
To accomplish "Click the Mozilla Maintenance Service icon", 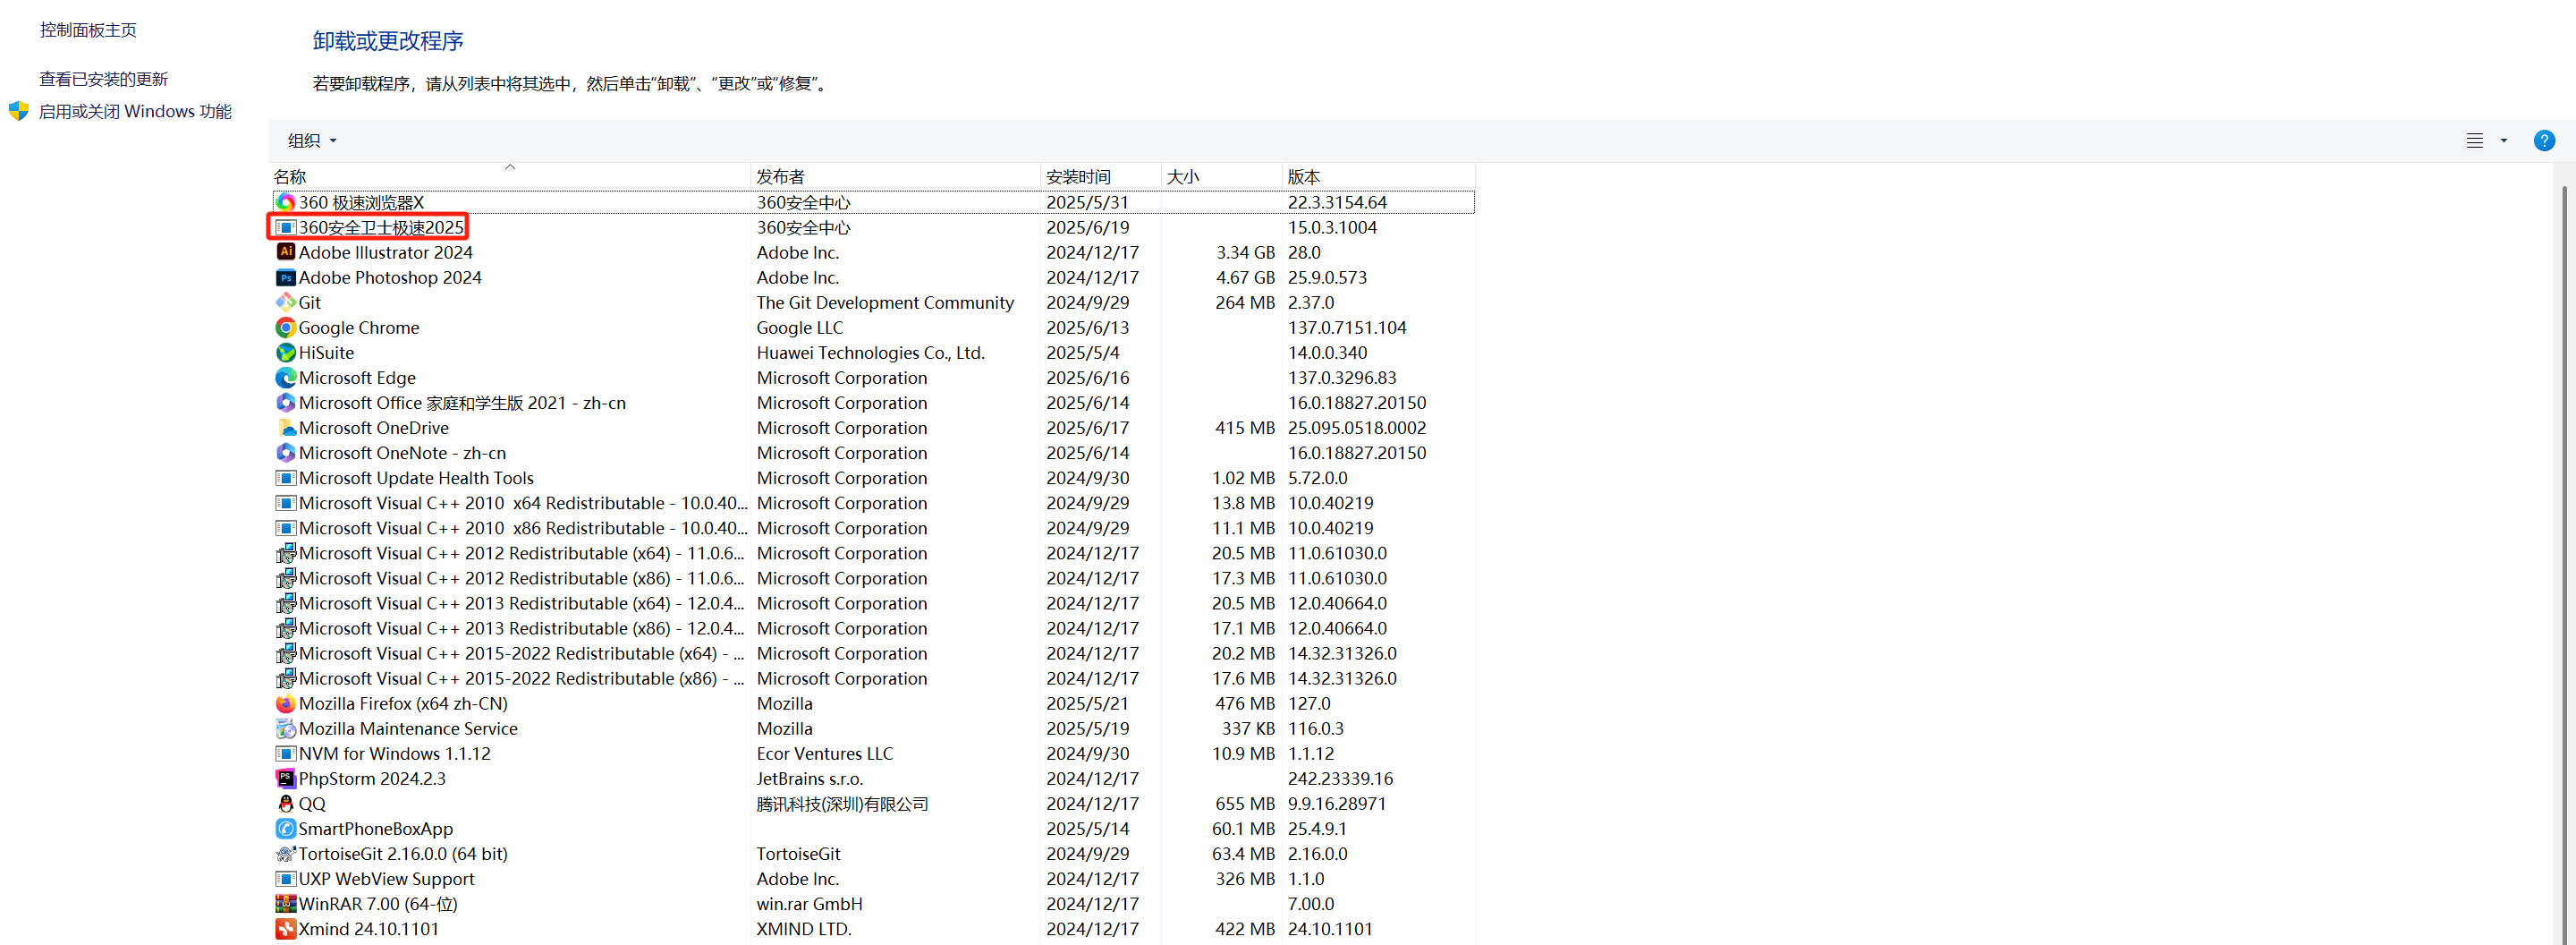I will click(x=286, y=728).
